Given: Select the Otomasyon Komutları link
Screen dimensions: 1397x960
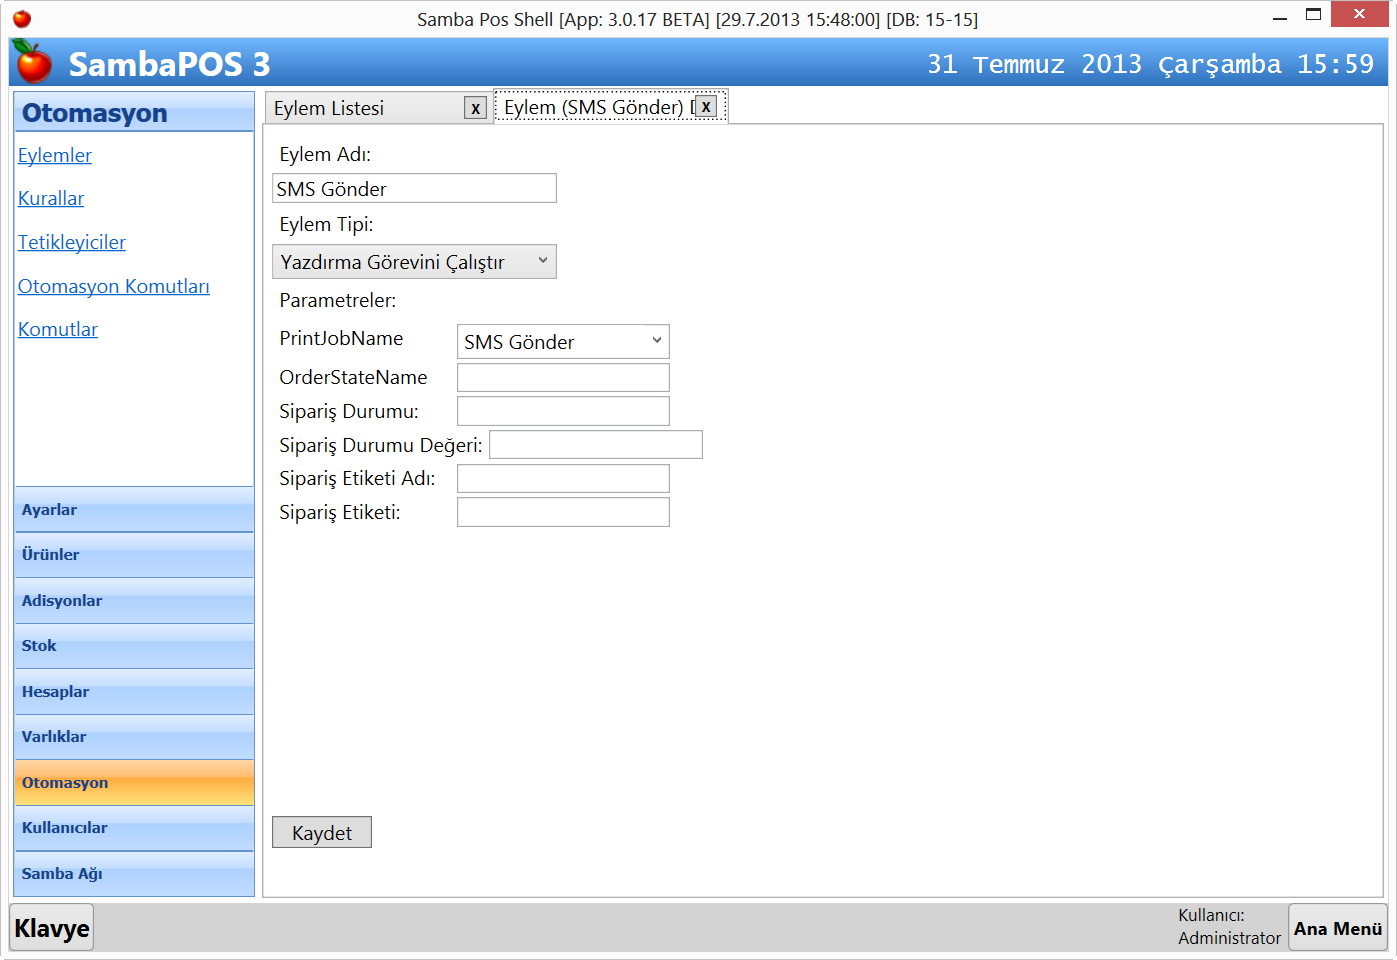Looking at the screenshot, I should [114, 286].
